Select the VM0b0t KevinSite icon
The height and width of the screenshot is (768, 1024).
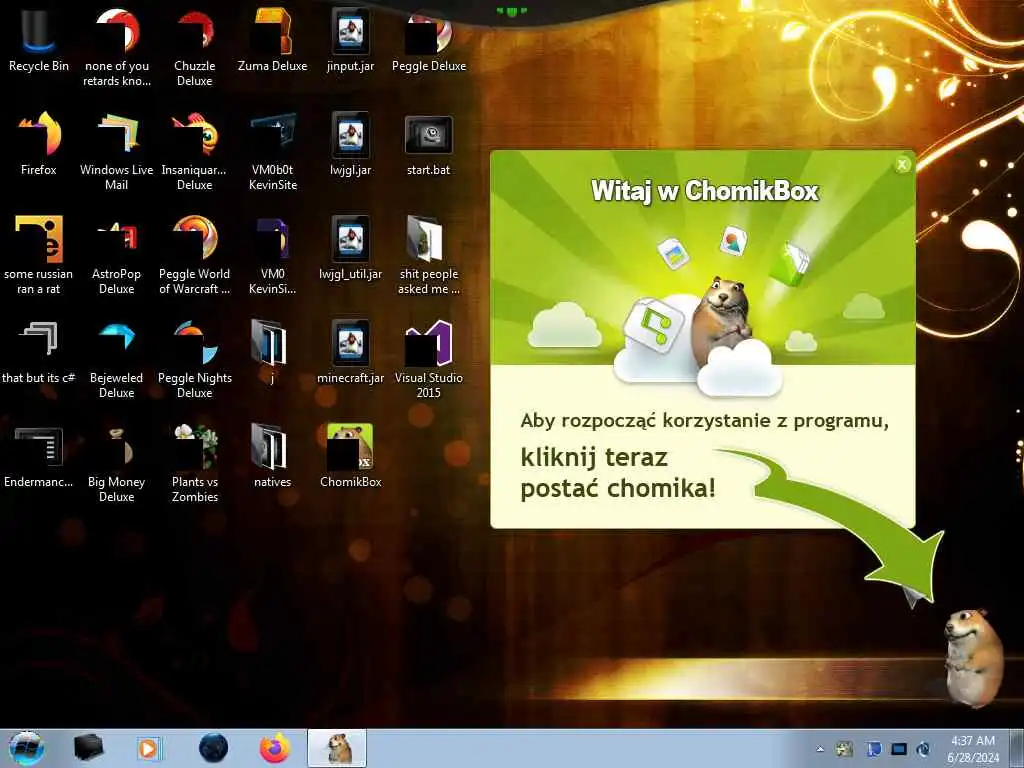272,152
